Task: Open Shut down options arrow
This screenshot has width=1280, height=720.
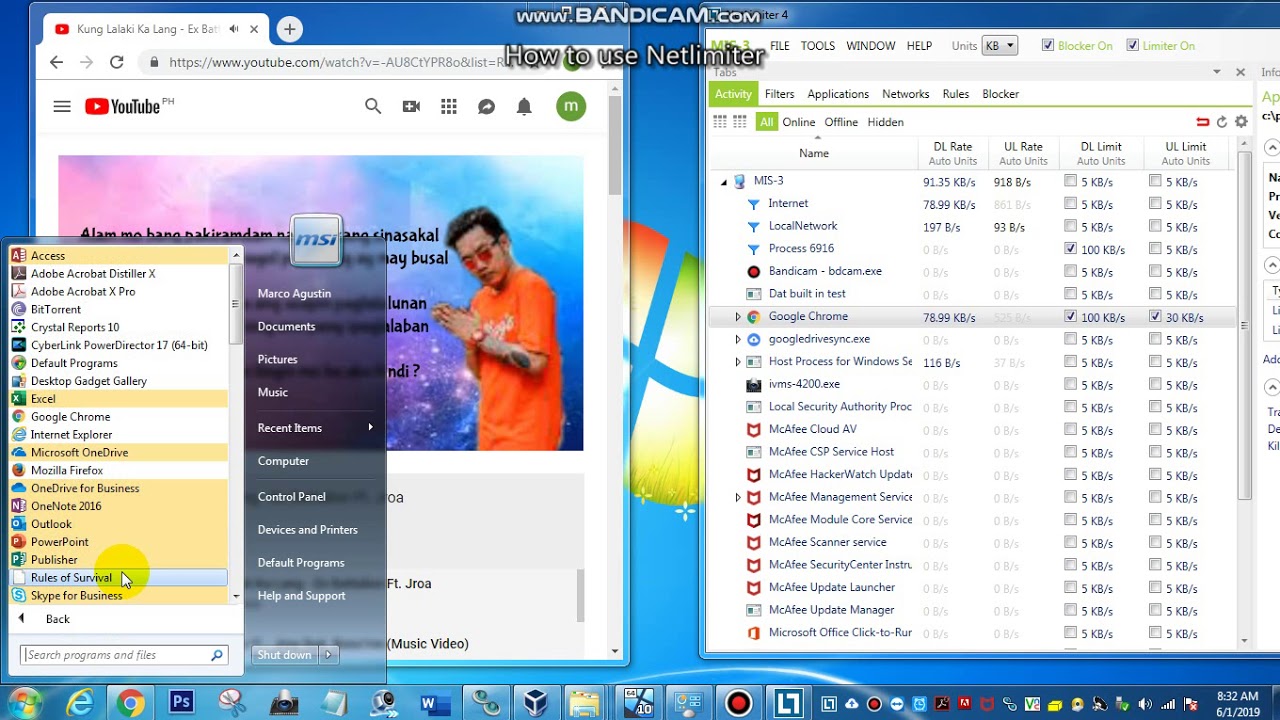Action: [x=328, y=655]
